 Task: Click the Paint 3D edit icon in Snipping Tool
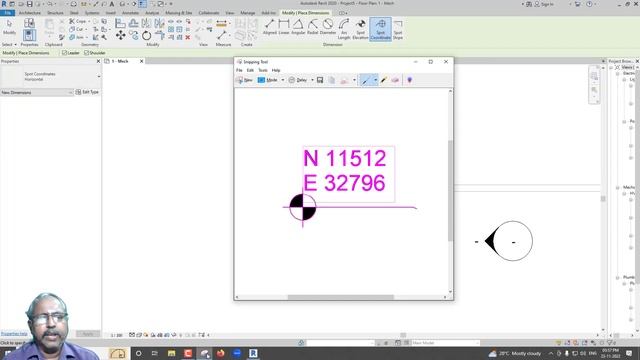pyautogui.click(x=409, y=80)
